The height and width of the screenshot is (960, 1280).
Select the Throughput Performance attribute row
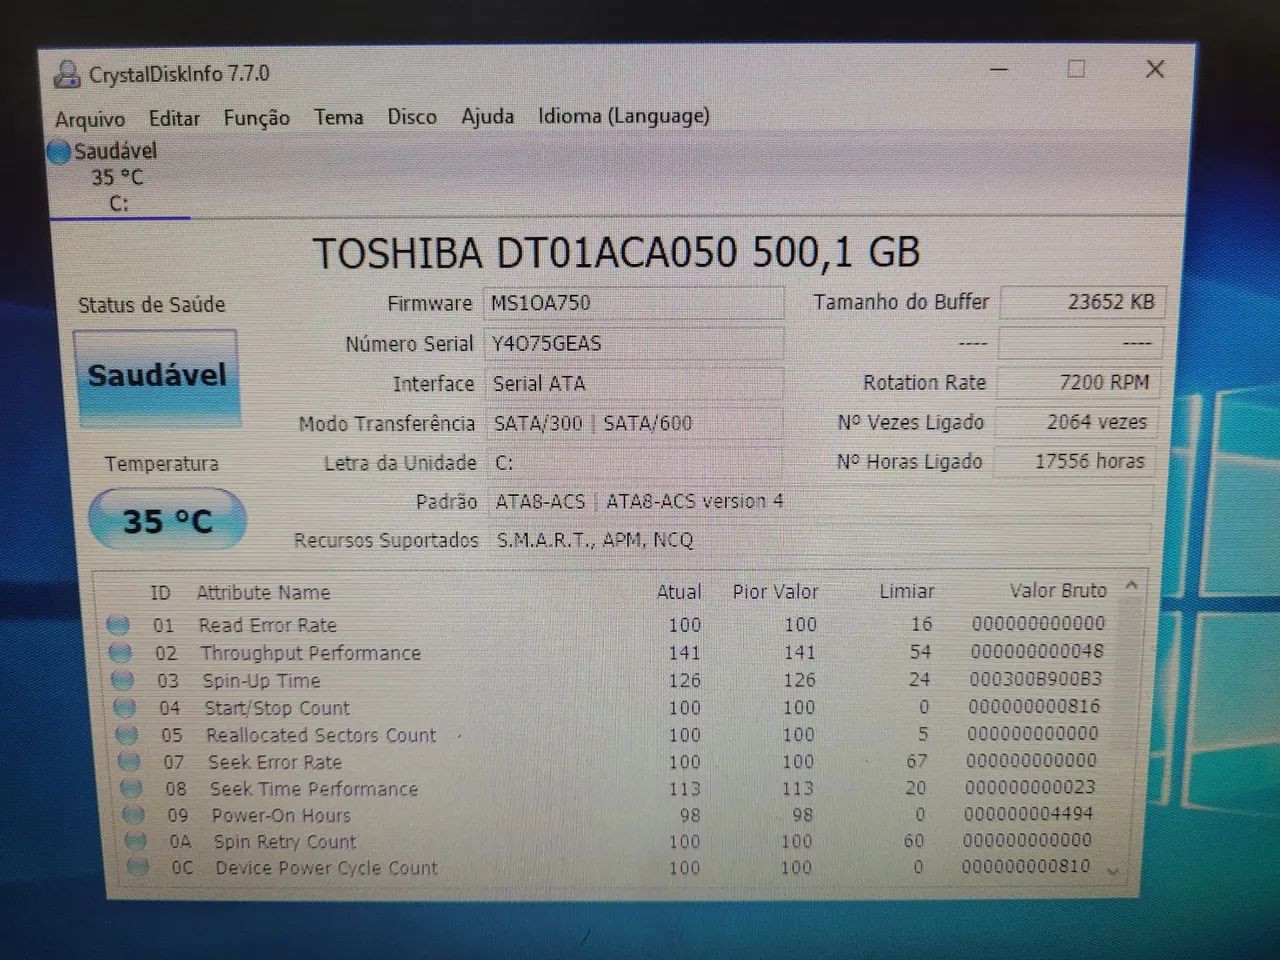coord(310,652)
